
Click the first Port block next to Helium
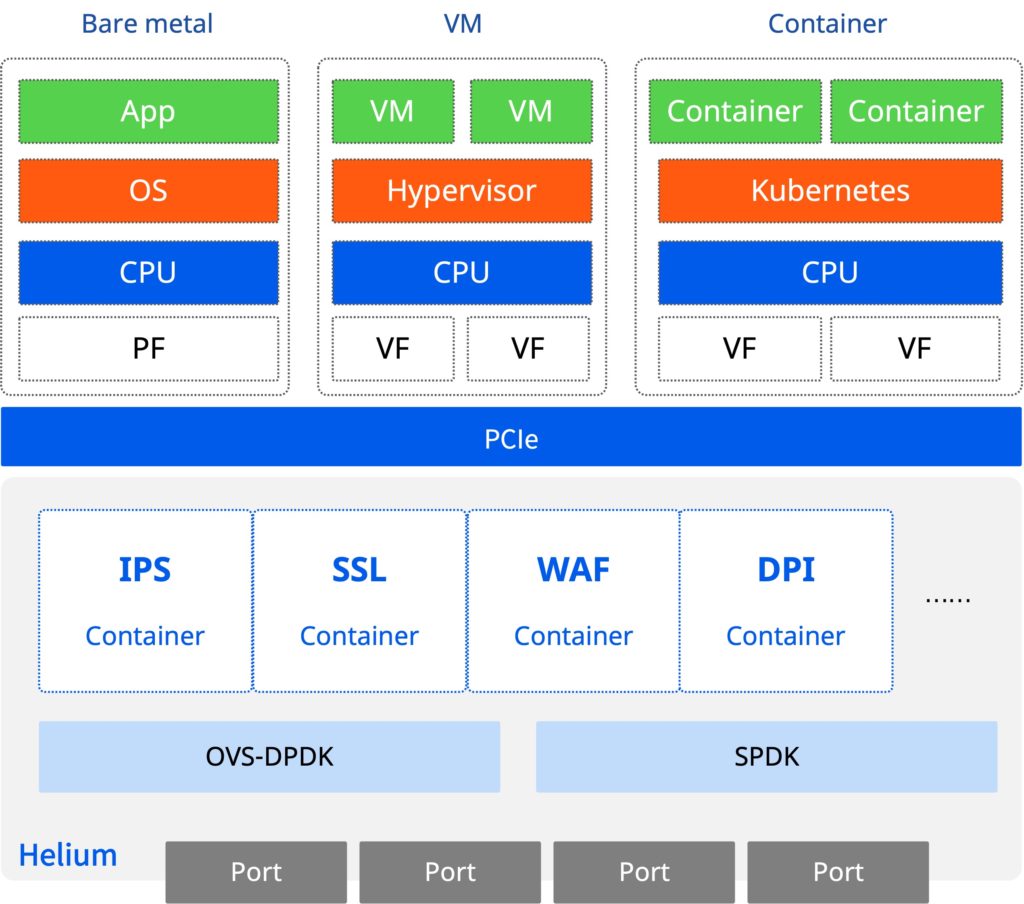click(x=256, y=872)
